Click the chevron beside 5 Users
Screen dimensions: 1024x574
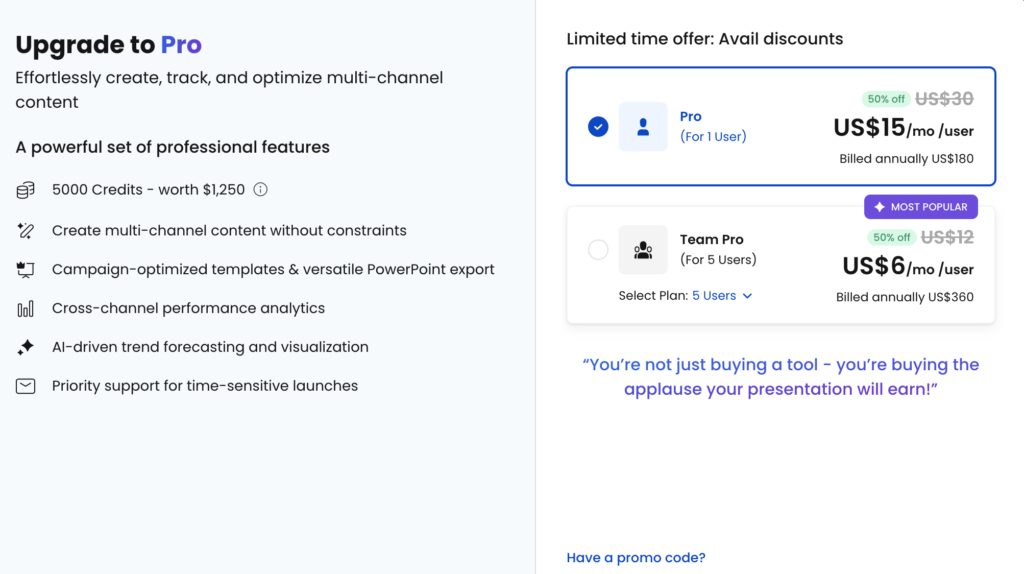point(747,296)
